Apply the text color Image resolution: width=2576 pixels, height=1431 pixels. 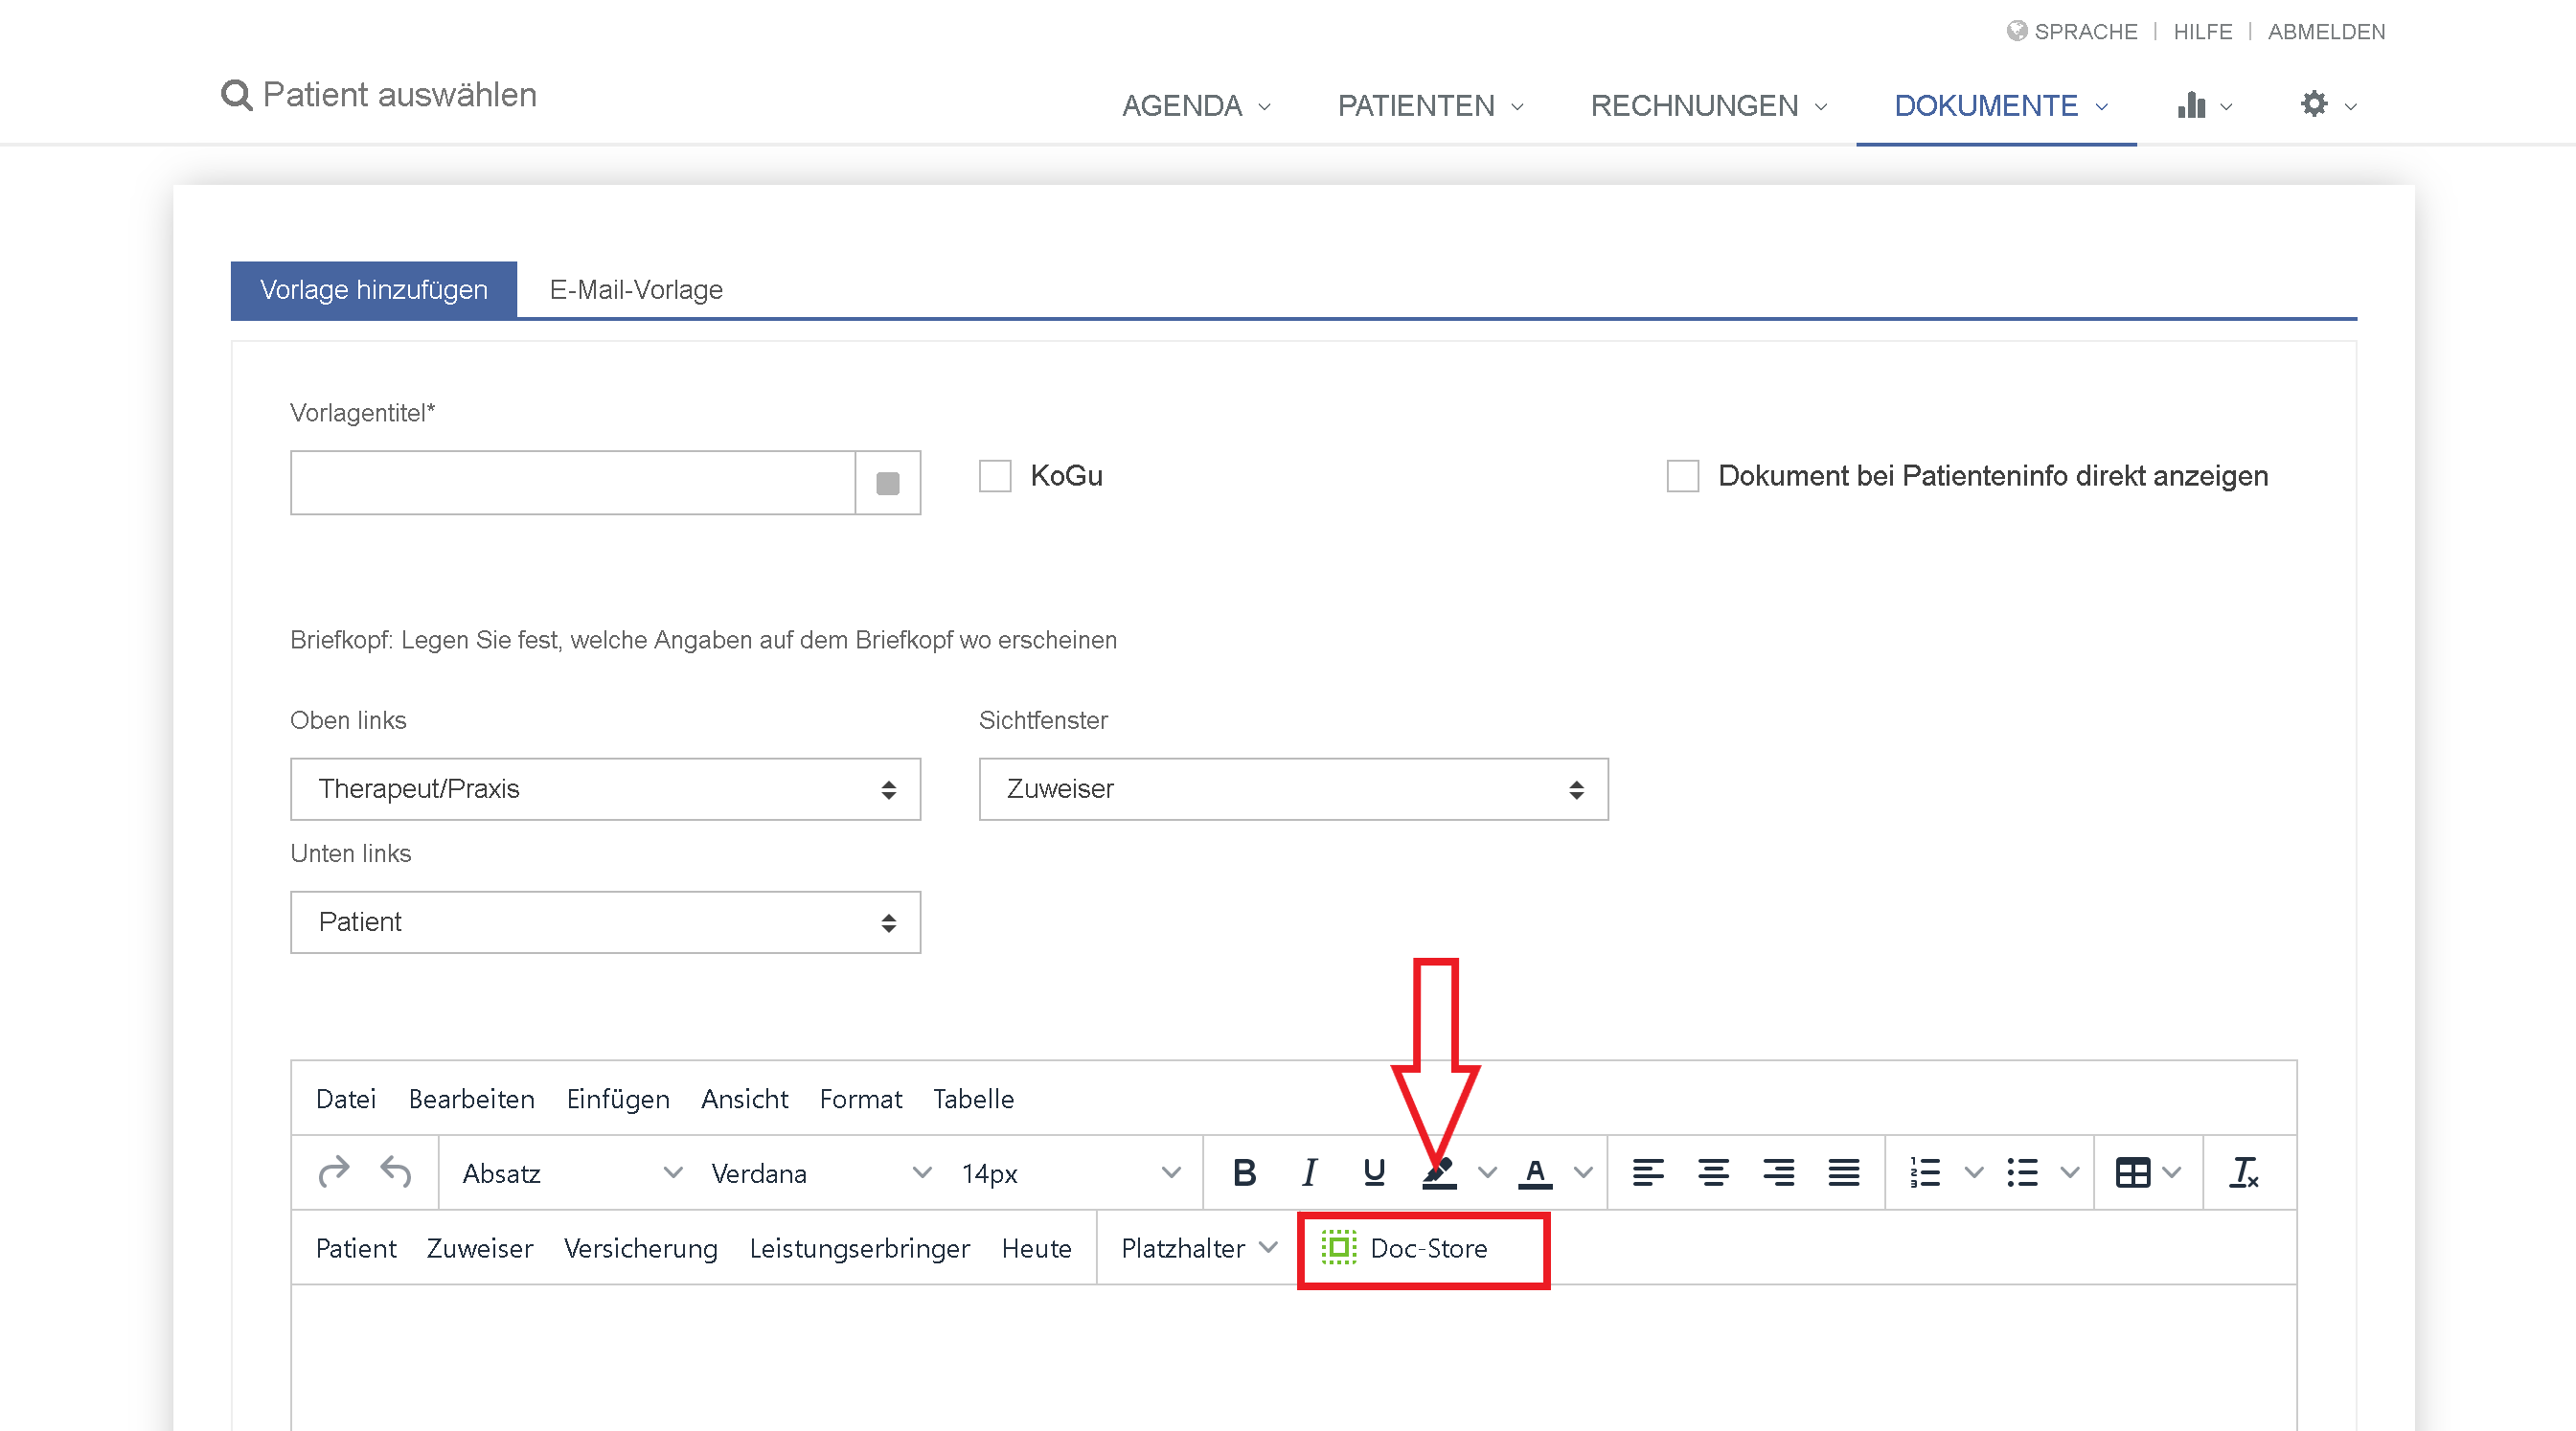[x=1535, y=1172]
